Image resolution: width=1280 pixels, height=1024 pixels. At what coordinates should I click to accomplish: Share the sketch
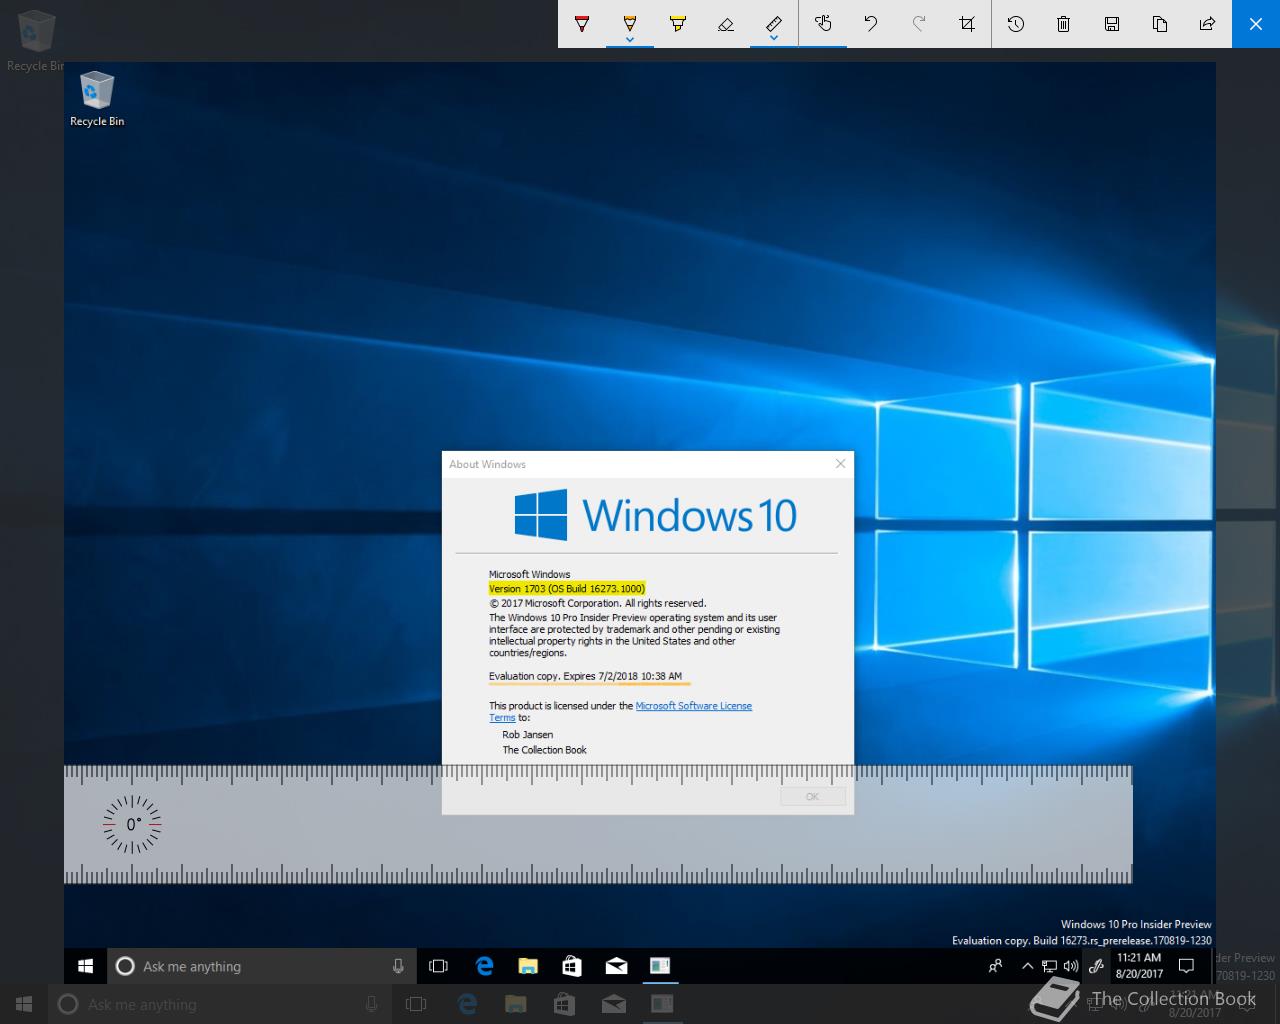click(1208, 23)
